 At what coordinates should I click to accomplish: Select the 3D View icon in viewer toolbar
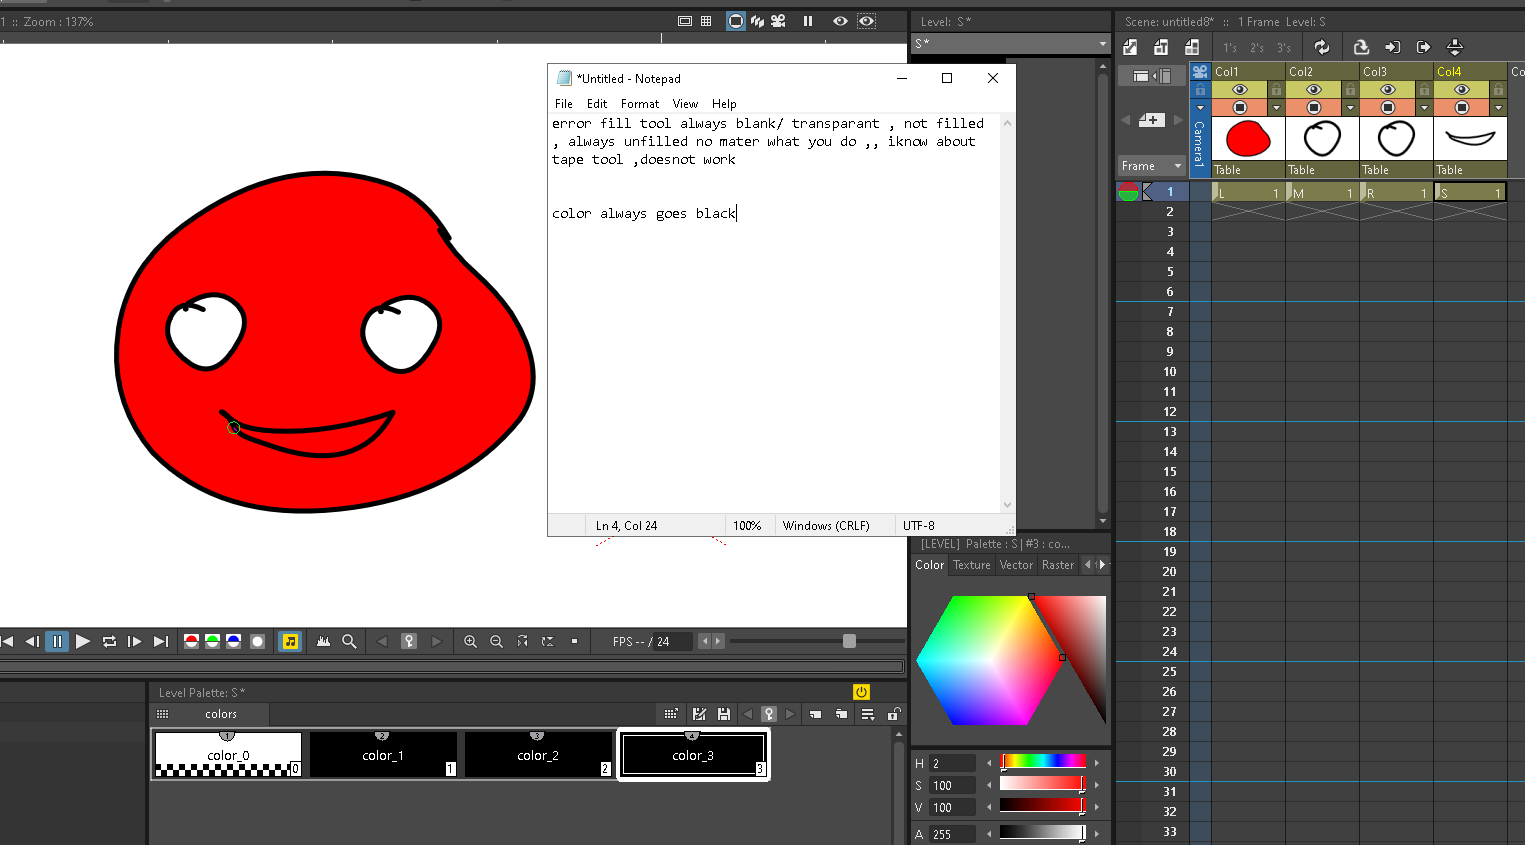(x=757, y=20)
